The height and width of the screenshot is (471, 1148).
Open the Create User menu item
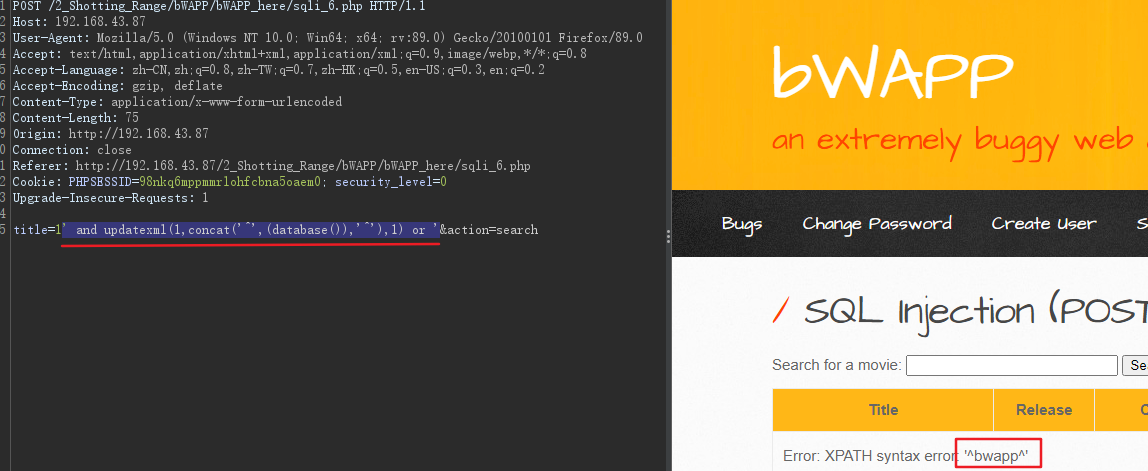(1044, 223)
